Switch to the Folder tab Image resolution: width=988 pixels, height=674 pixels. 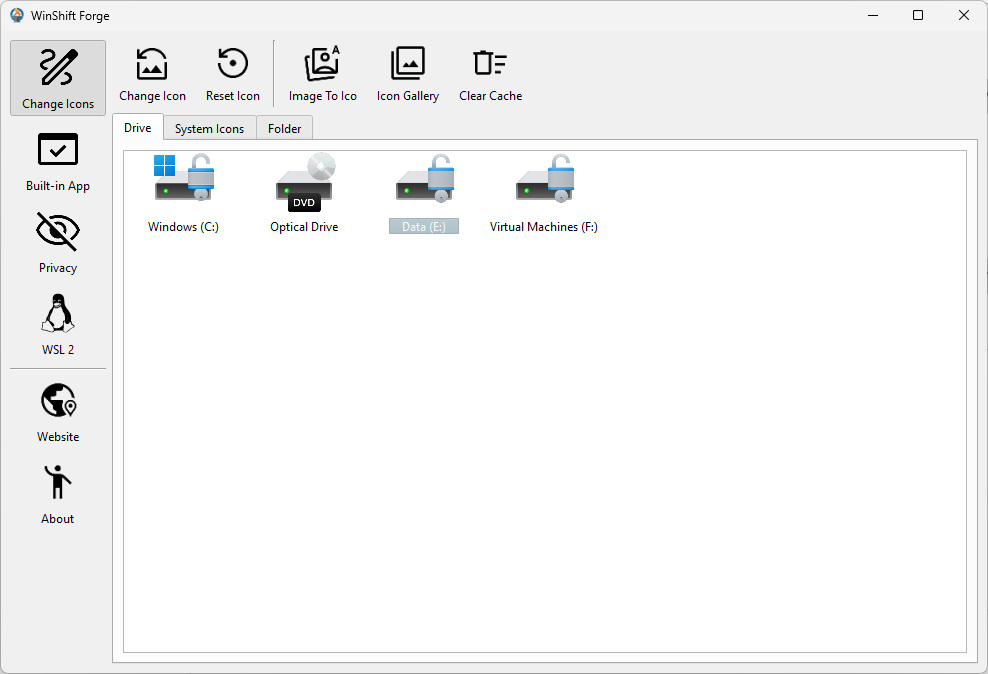[285, 129]
